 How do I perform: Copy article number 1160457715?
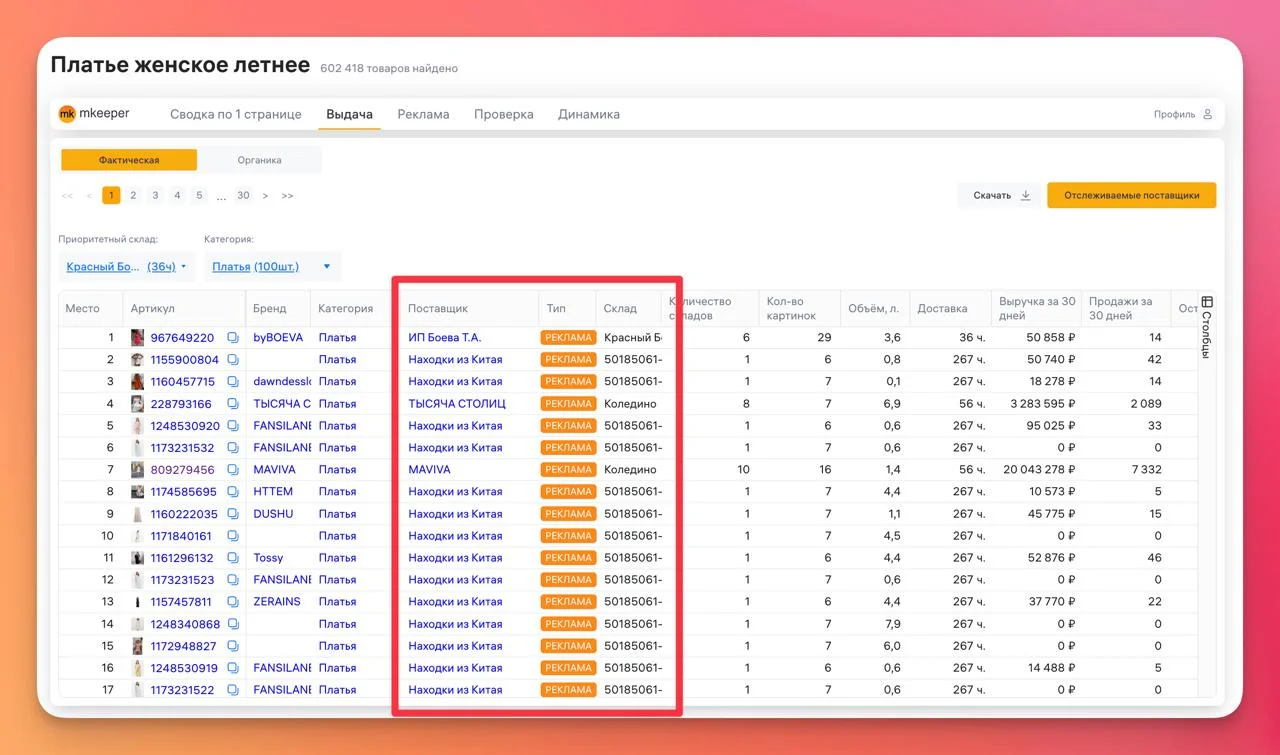[x=232, y=382]
